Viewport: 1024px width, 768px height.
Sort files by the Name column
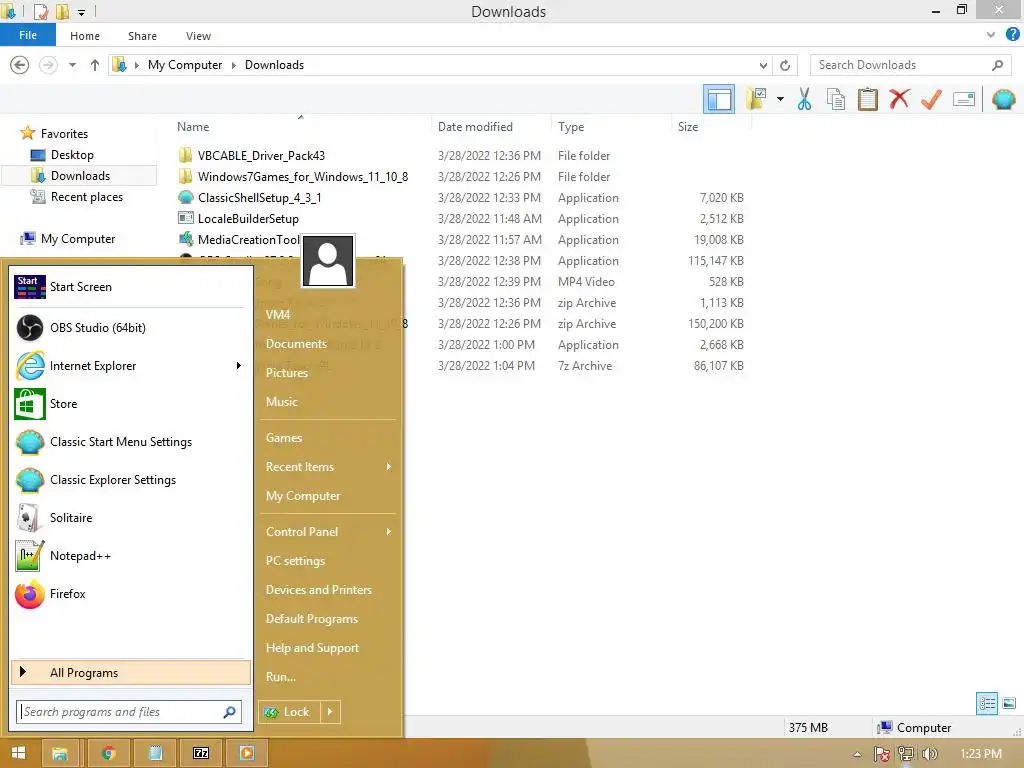click(193, 127)
